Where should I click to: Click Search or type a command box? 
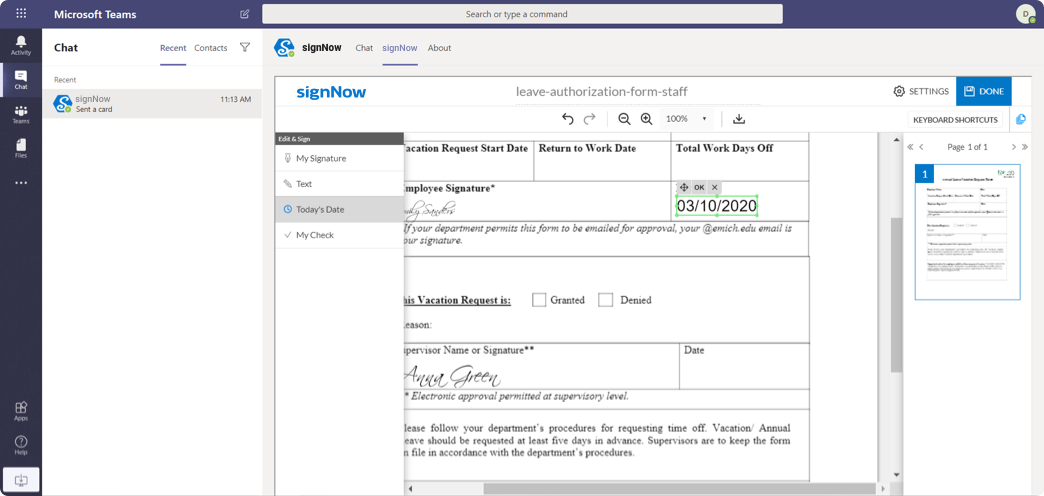click(x=522, y=14)
